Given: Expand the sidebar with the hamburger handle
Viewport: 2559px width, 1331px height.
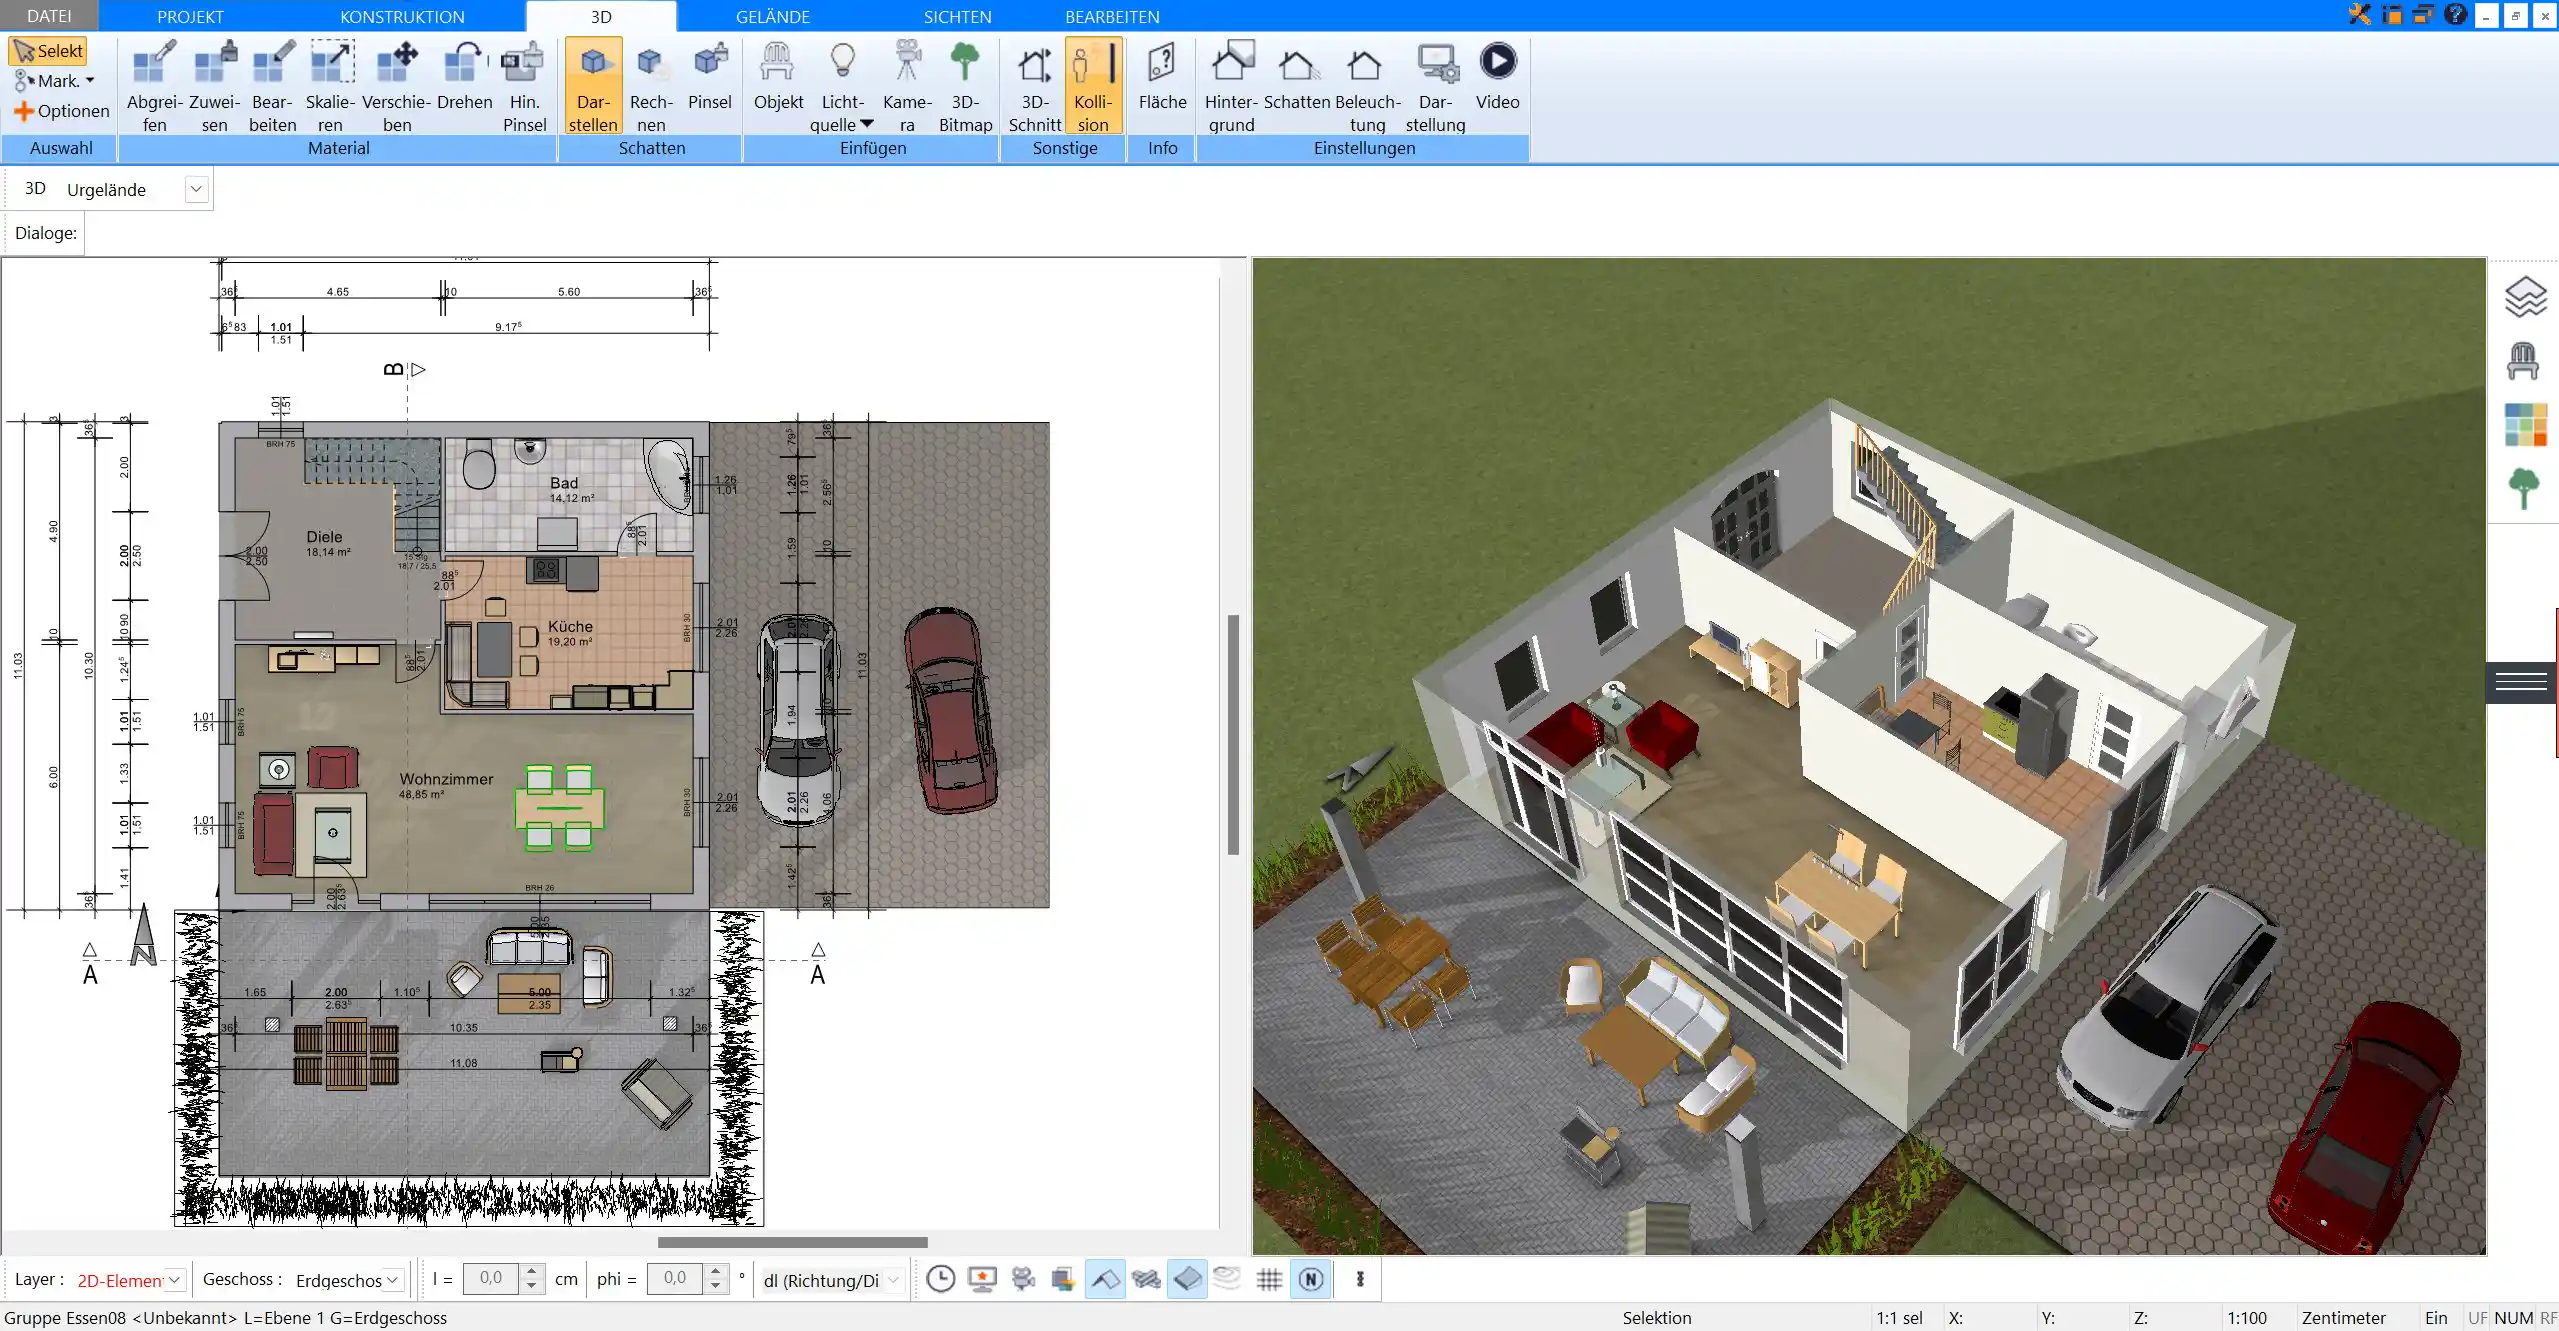Looking at the screenshot, I should point(2521,683).
